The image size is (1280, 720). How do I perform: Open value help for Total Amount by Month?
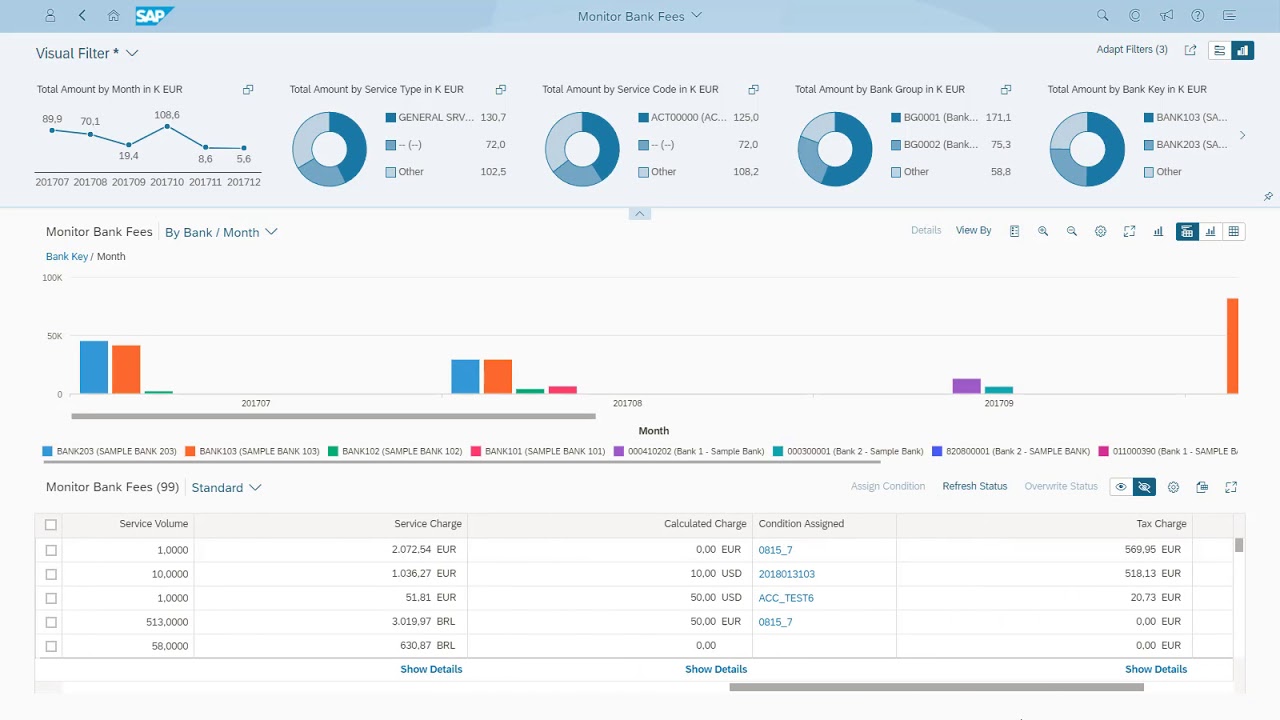pos(248,90)
